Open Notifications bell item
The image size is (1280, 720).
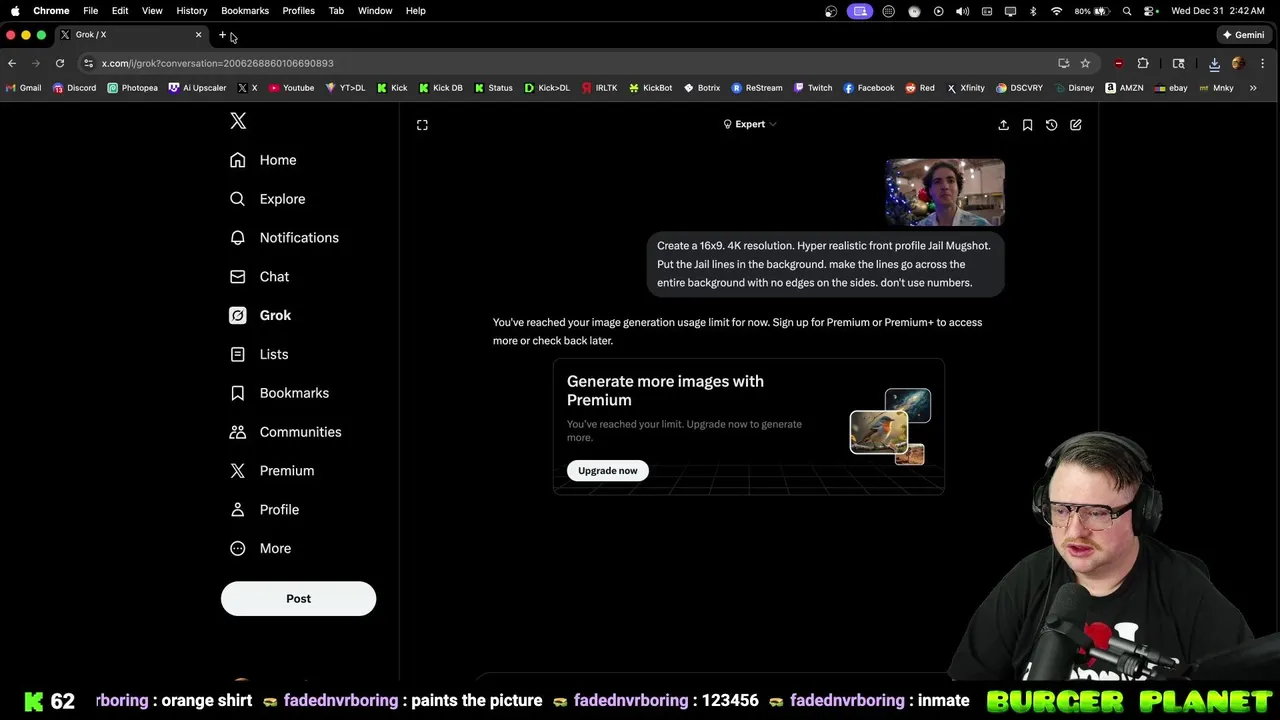[284, 238]
